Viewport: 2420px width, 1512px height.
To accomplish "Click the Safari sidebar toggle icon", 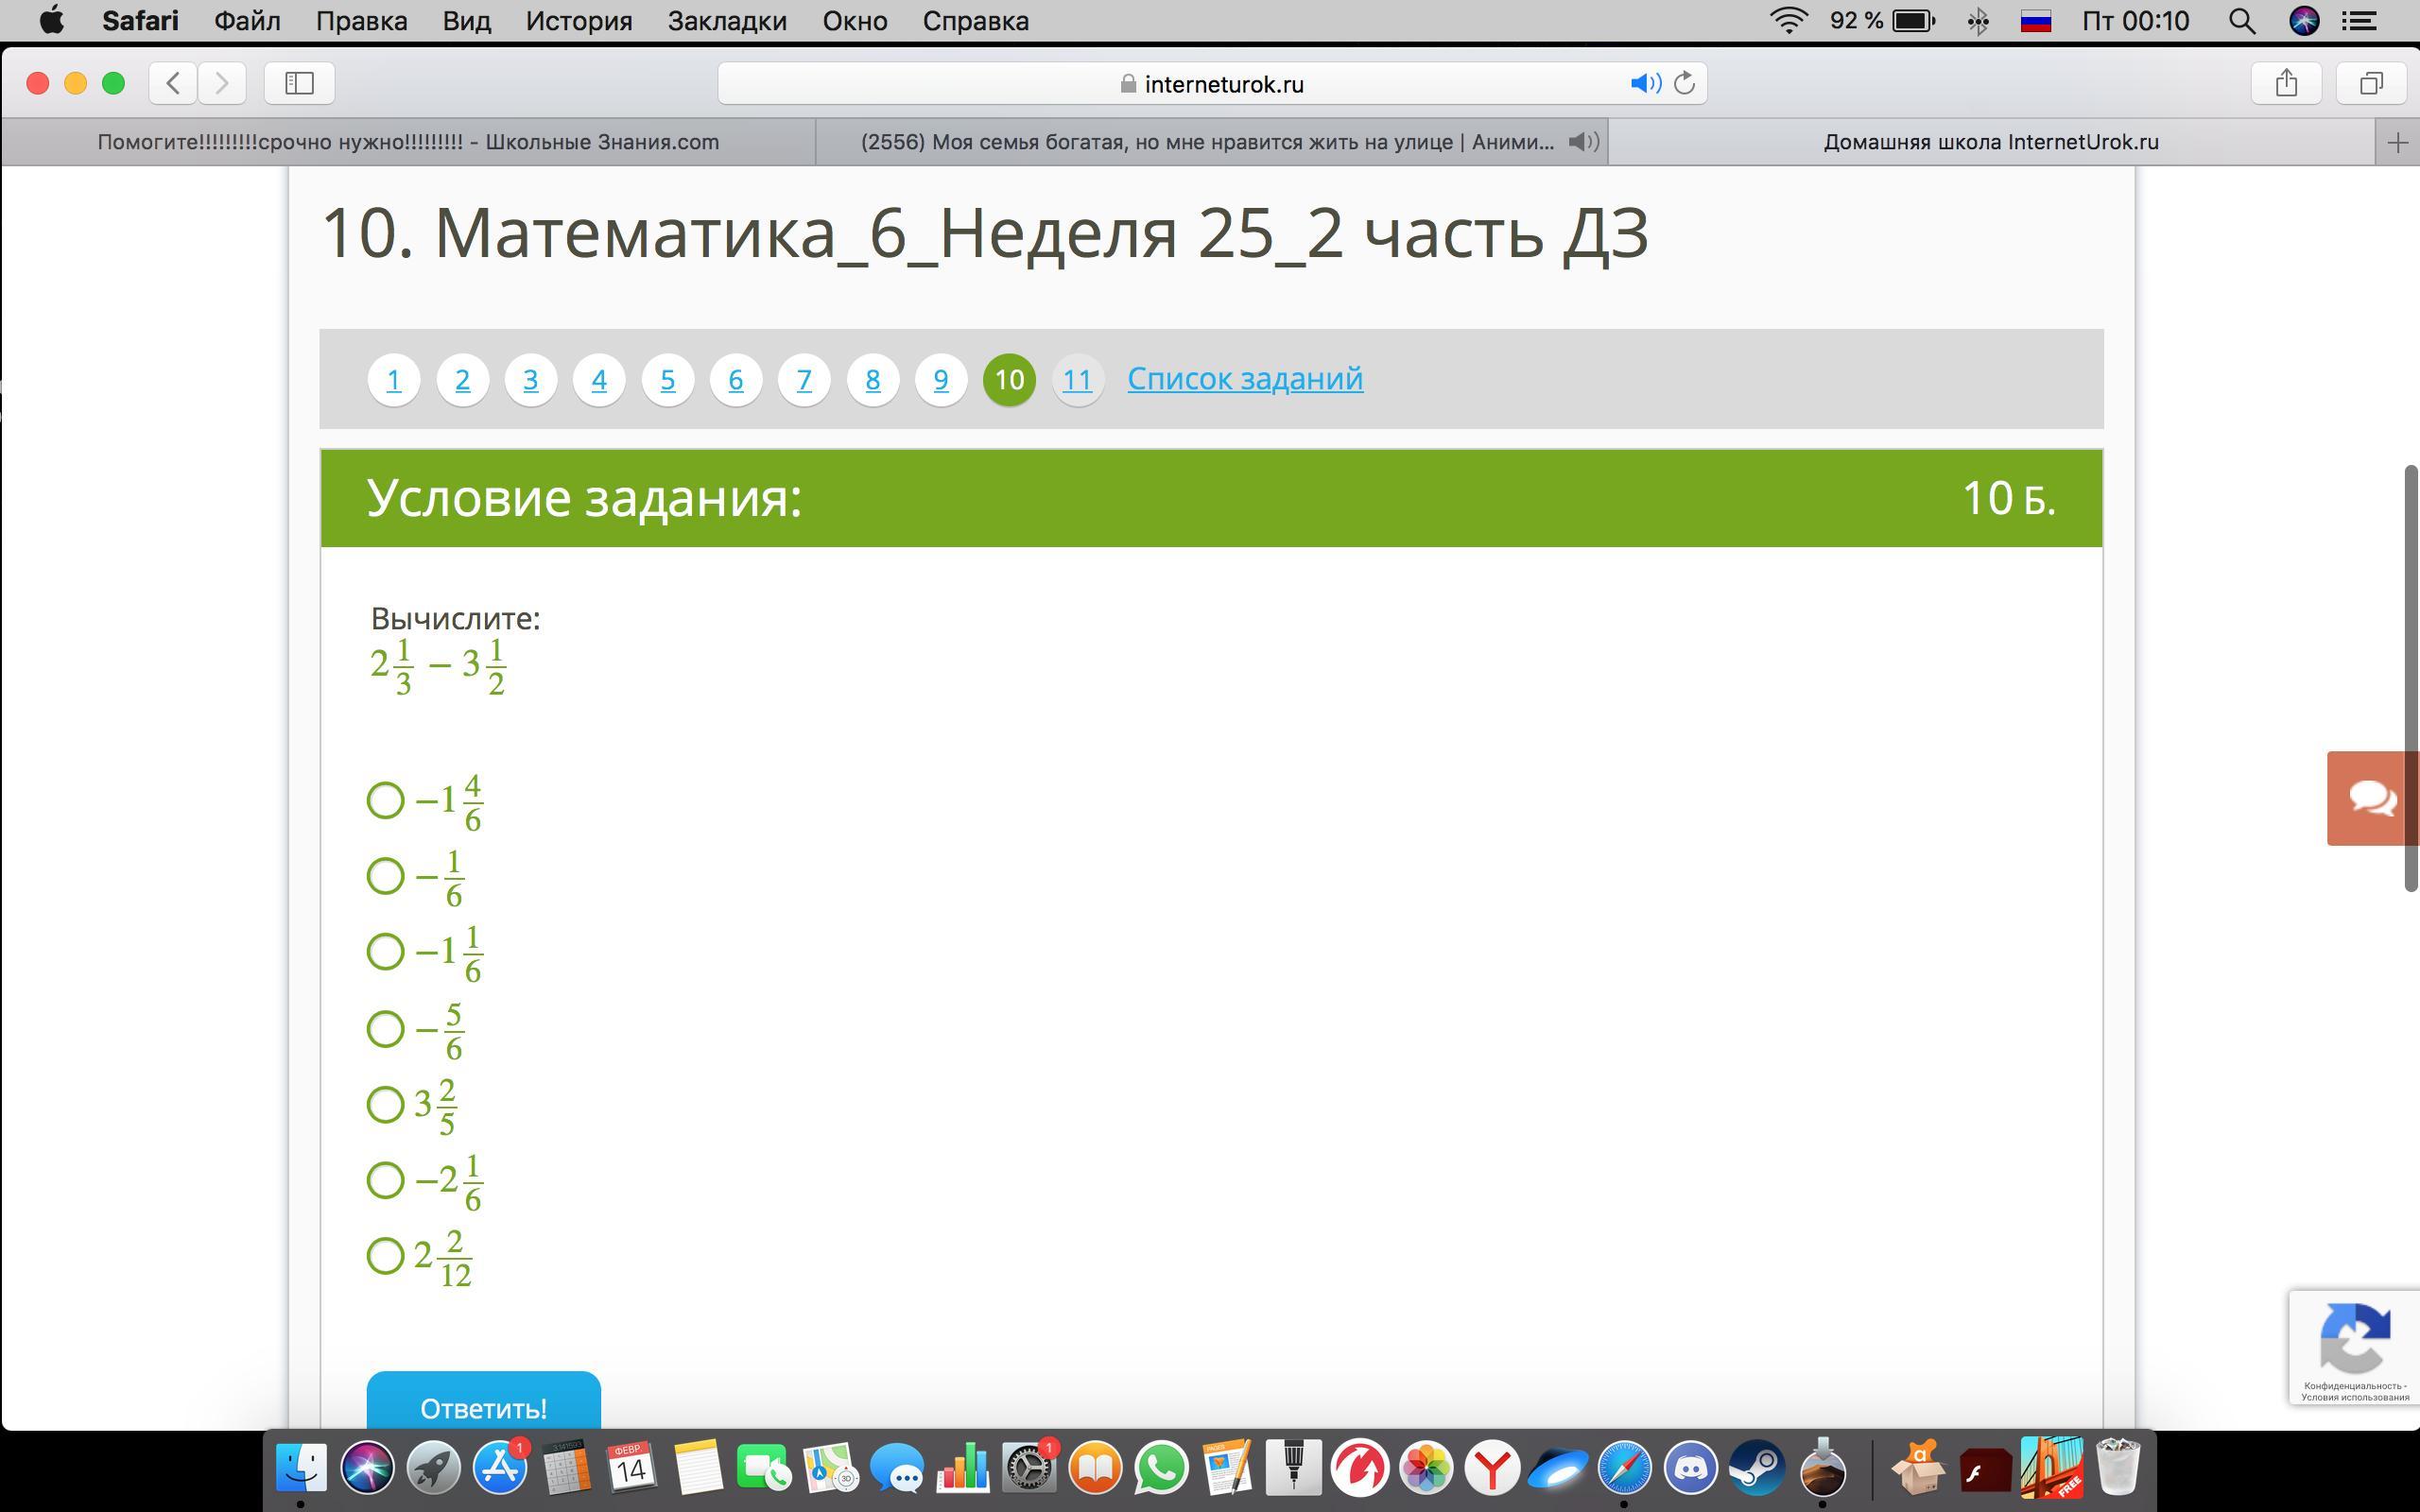I will coord(299,83).
